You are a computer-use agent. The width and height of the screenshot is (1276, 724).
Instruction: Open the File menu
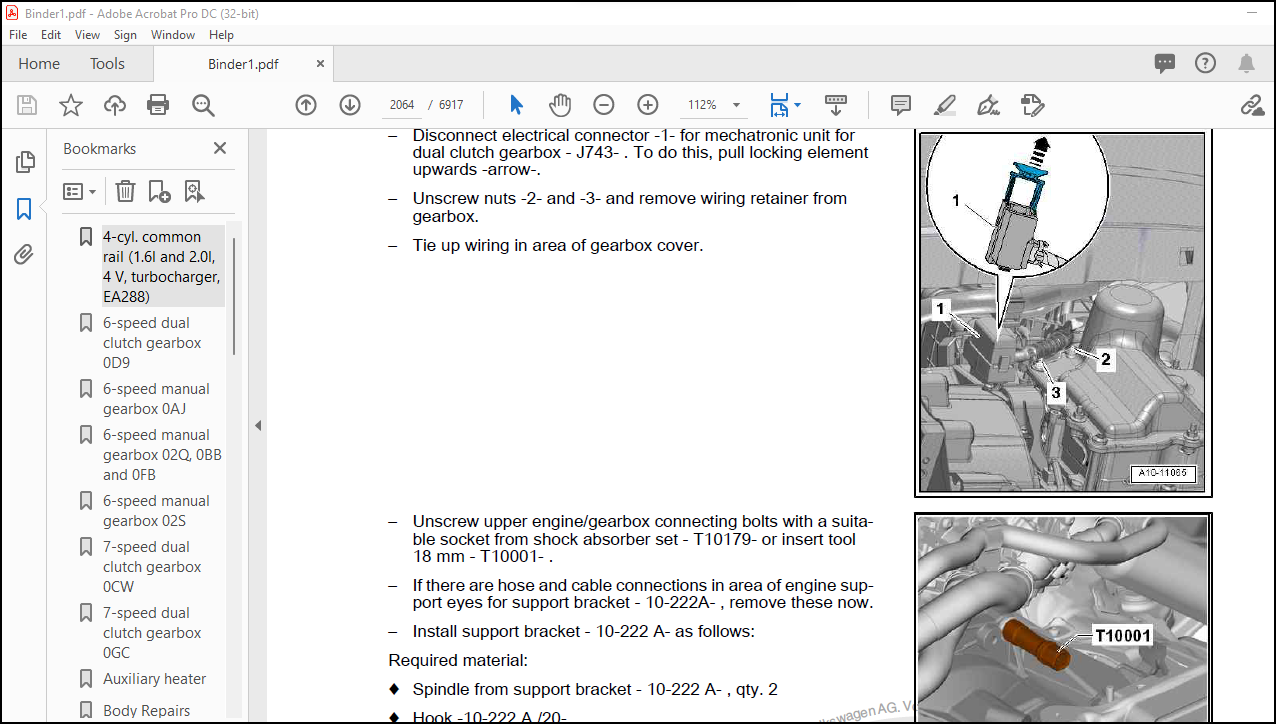[18, 34]
